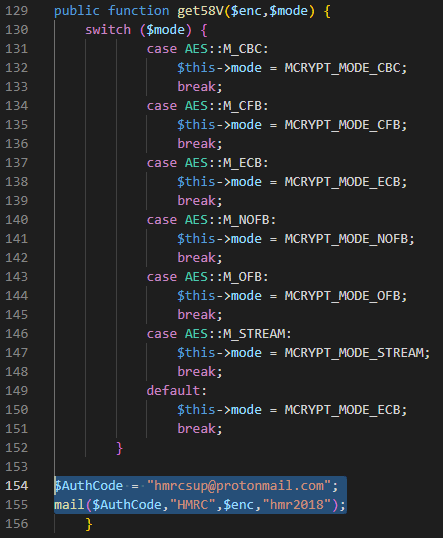Click line number 155 in gutter
Image resolution: width=443 pixels, height=538 pixels.
[x=16, y=504]
